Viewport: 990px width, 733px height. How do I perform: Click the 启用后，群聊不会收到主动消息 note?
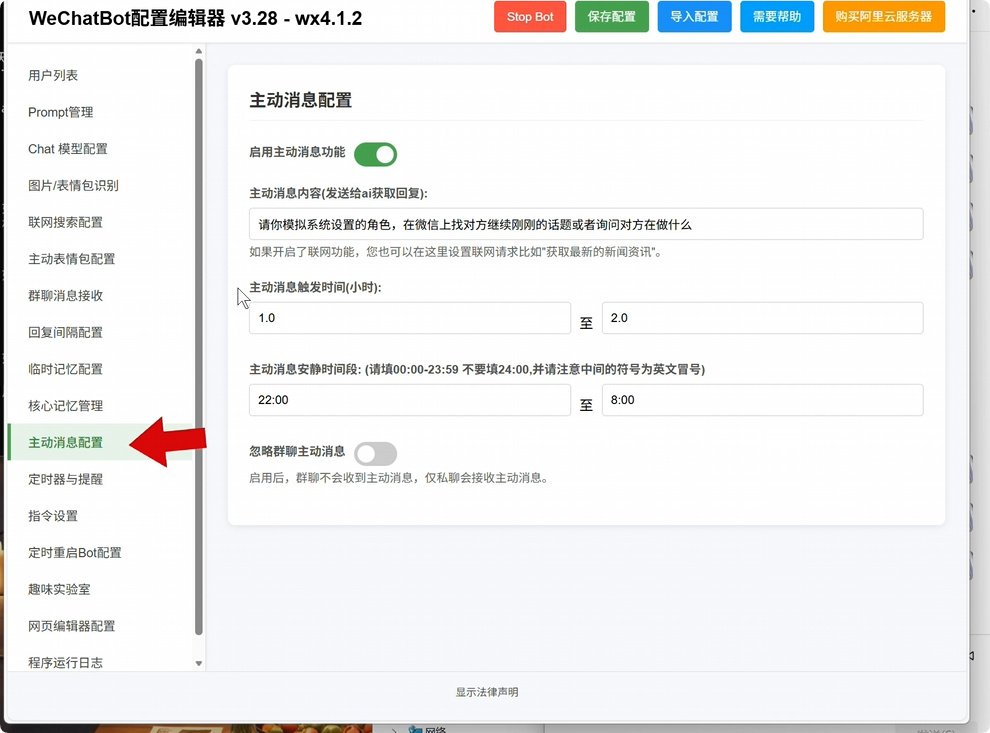(399, 478)
